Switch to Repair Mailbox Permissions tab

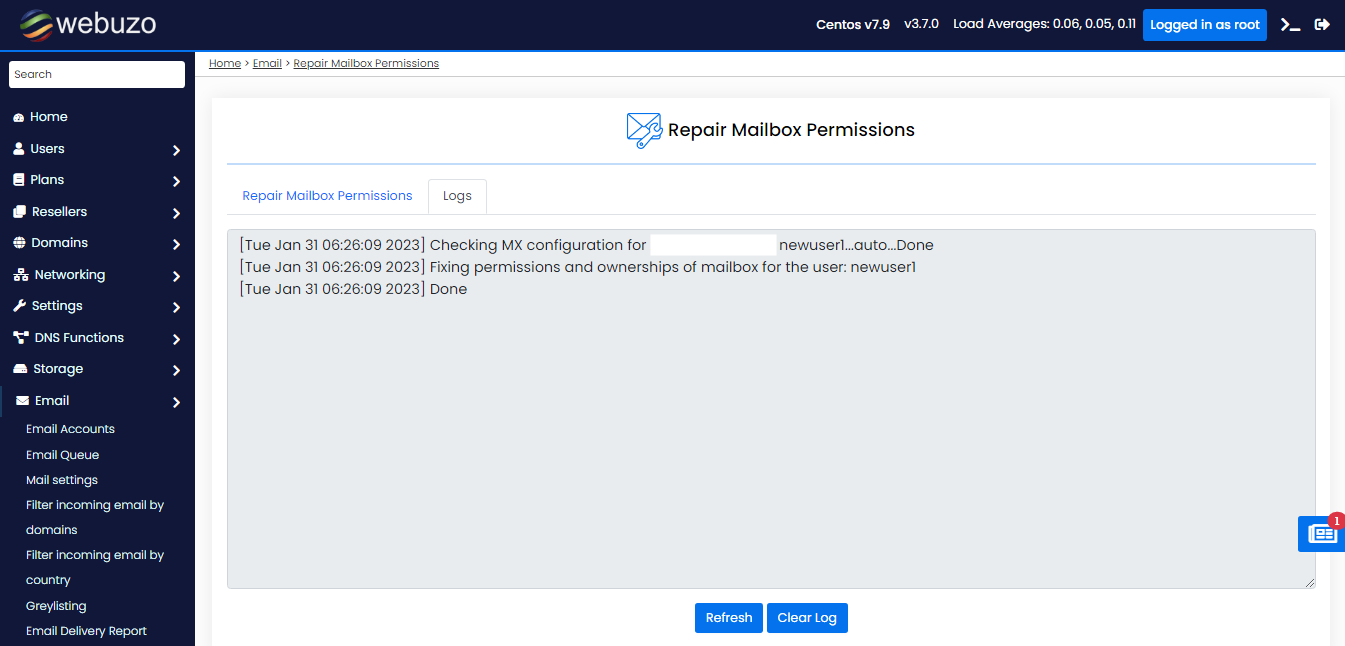(x=327, y=196)
